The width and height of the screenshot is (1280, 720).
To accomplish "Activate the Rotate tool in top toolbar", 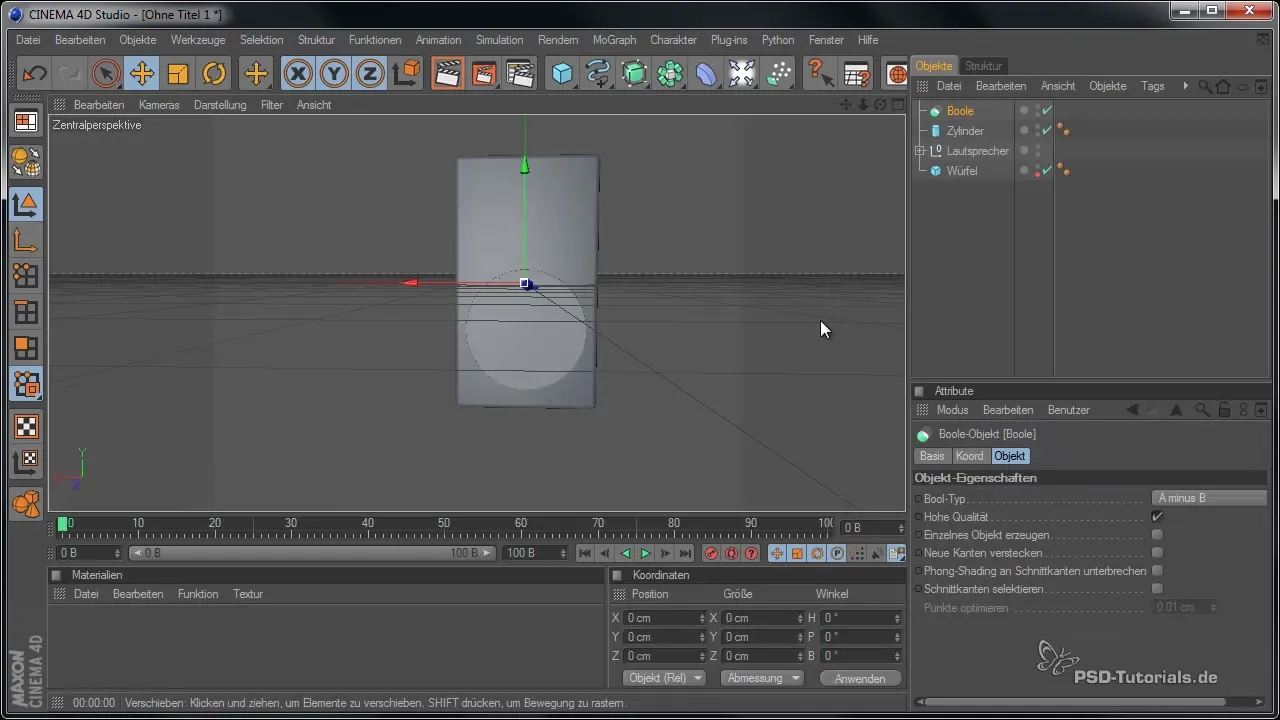I will (x=214, y=74).
